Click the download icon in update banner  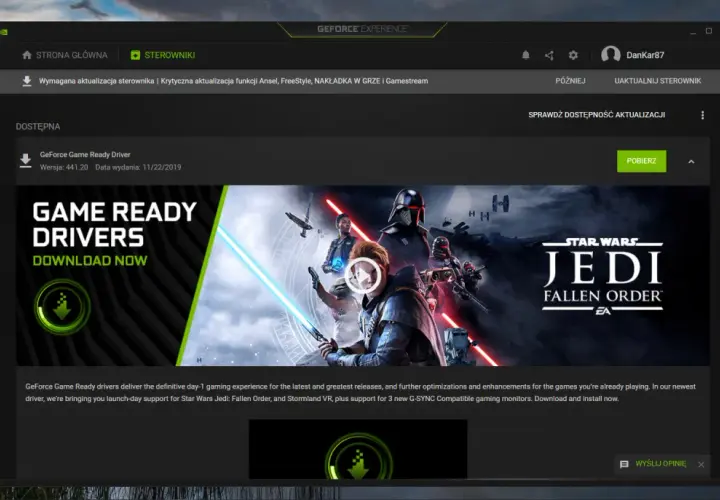point(27,81)
